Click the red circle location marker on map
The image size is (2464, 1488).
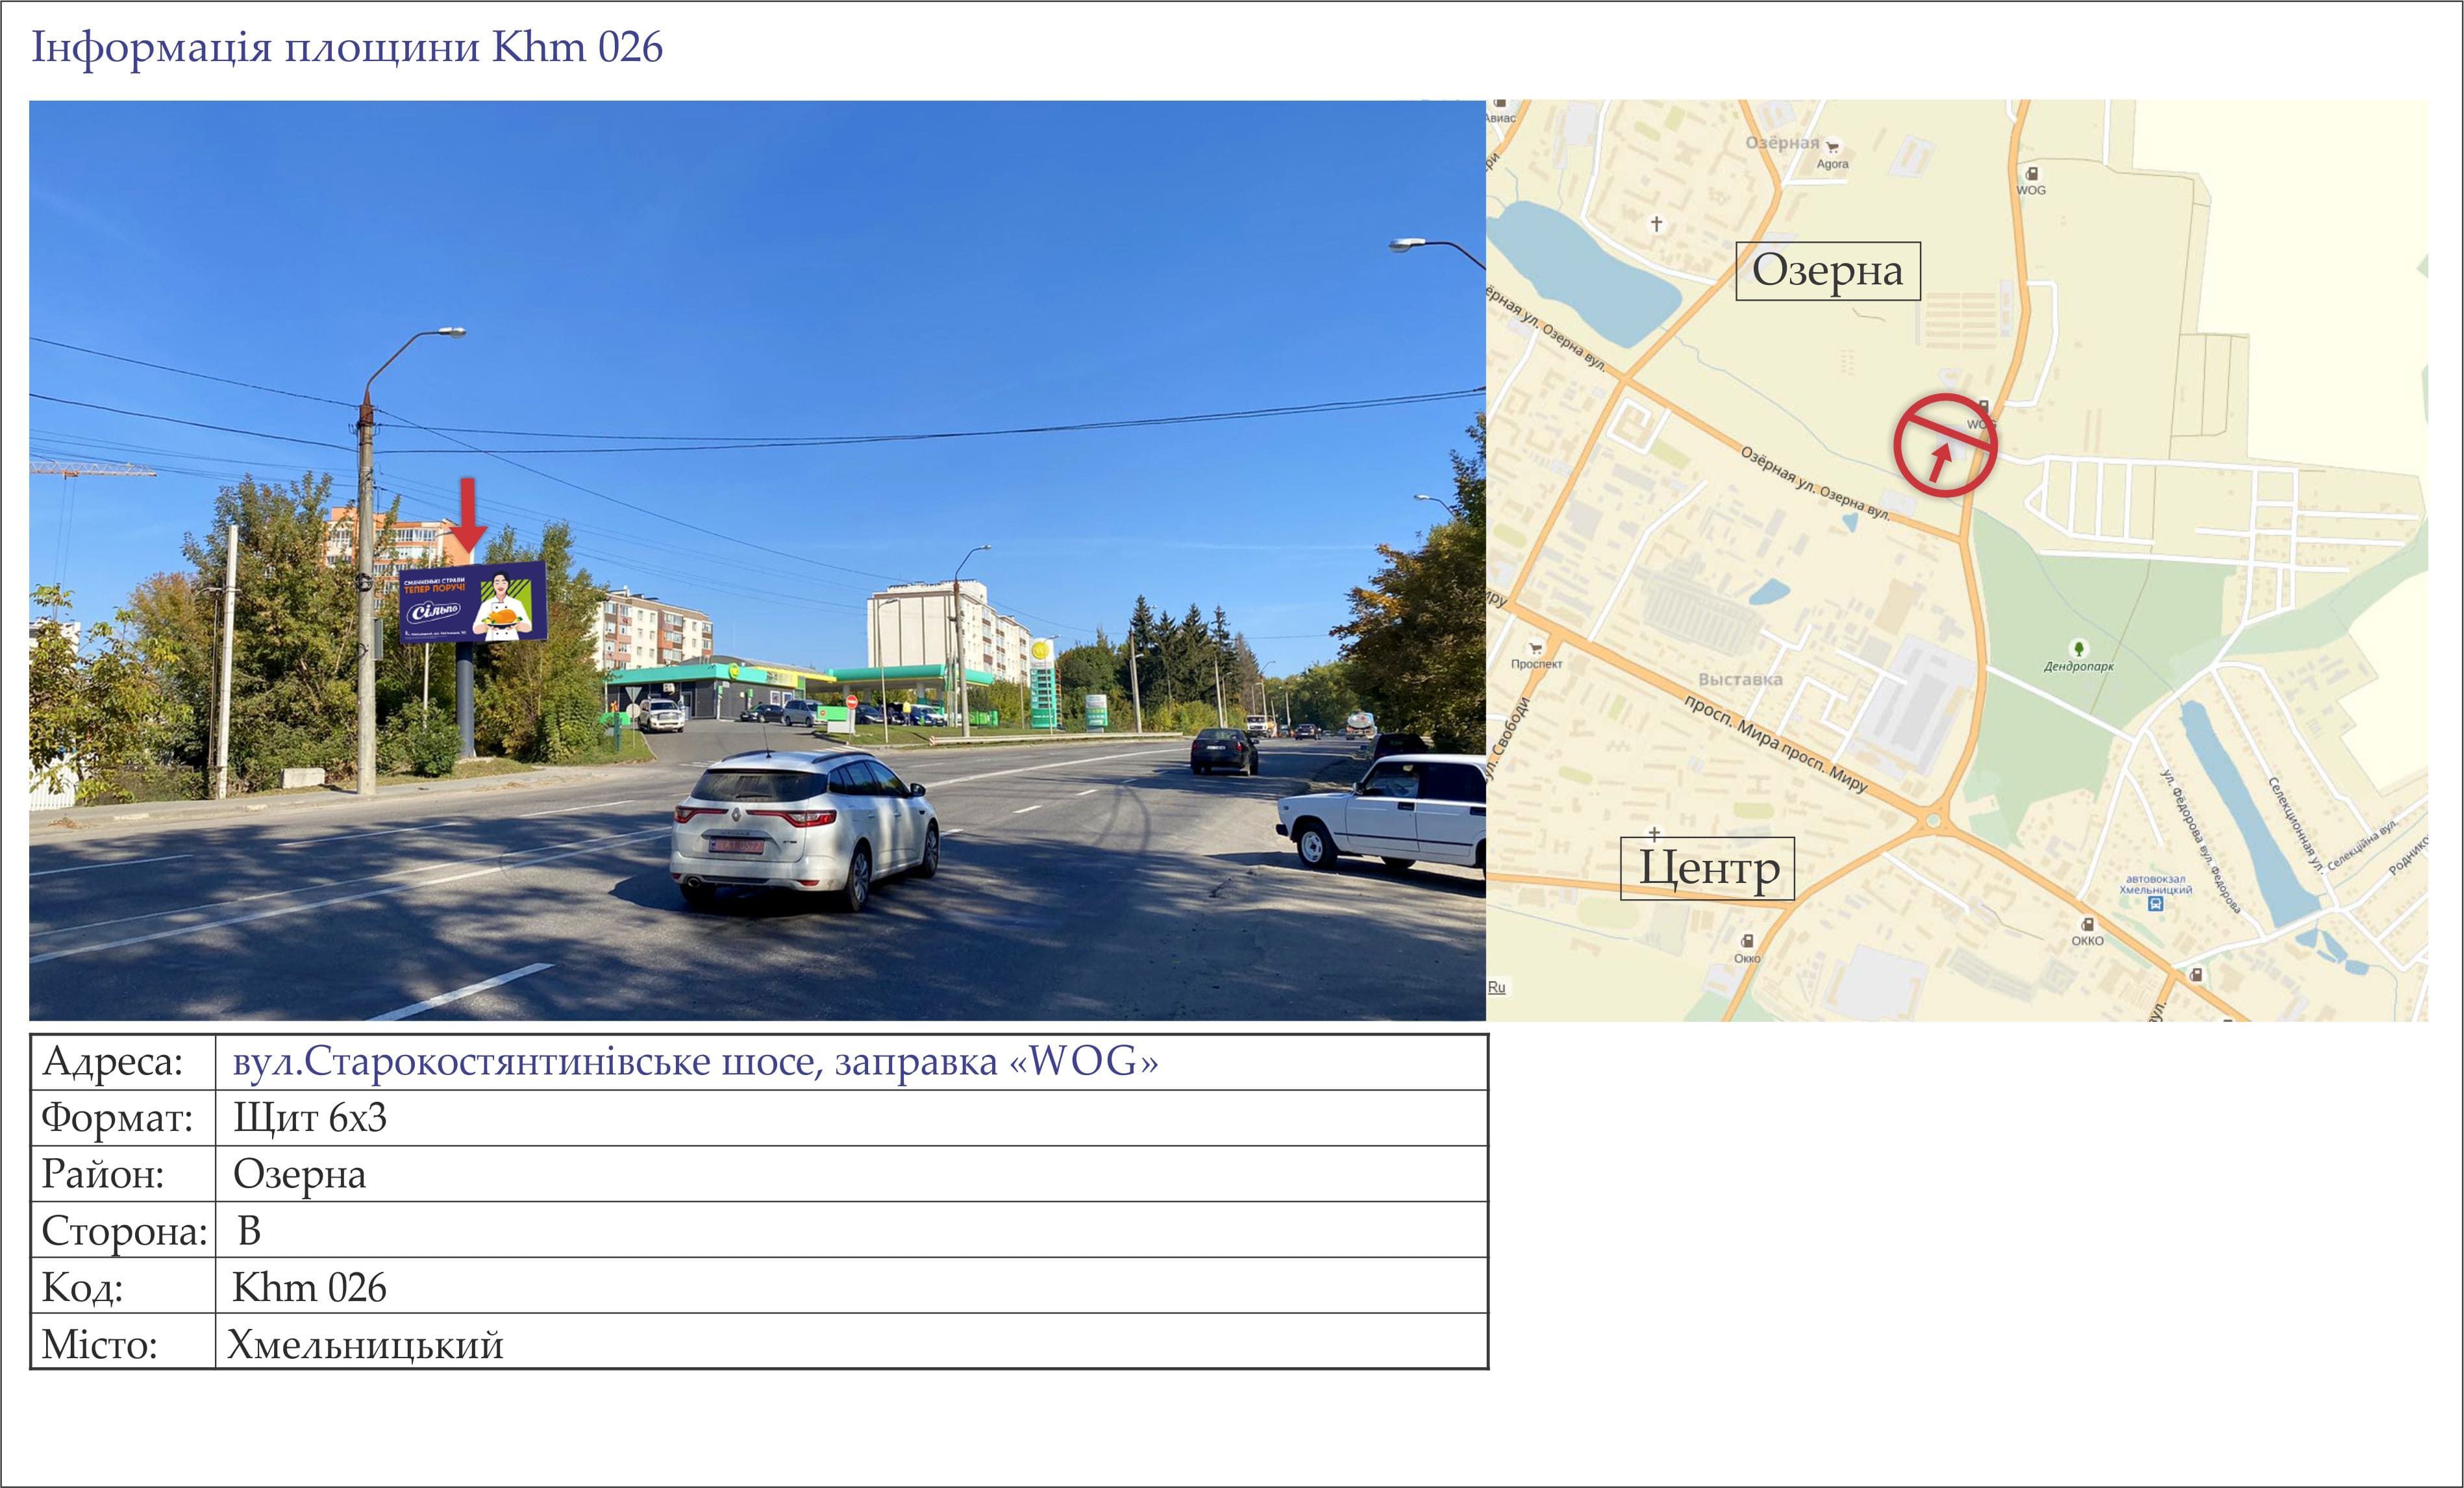tap(1945, 445)
